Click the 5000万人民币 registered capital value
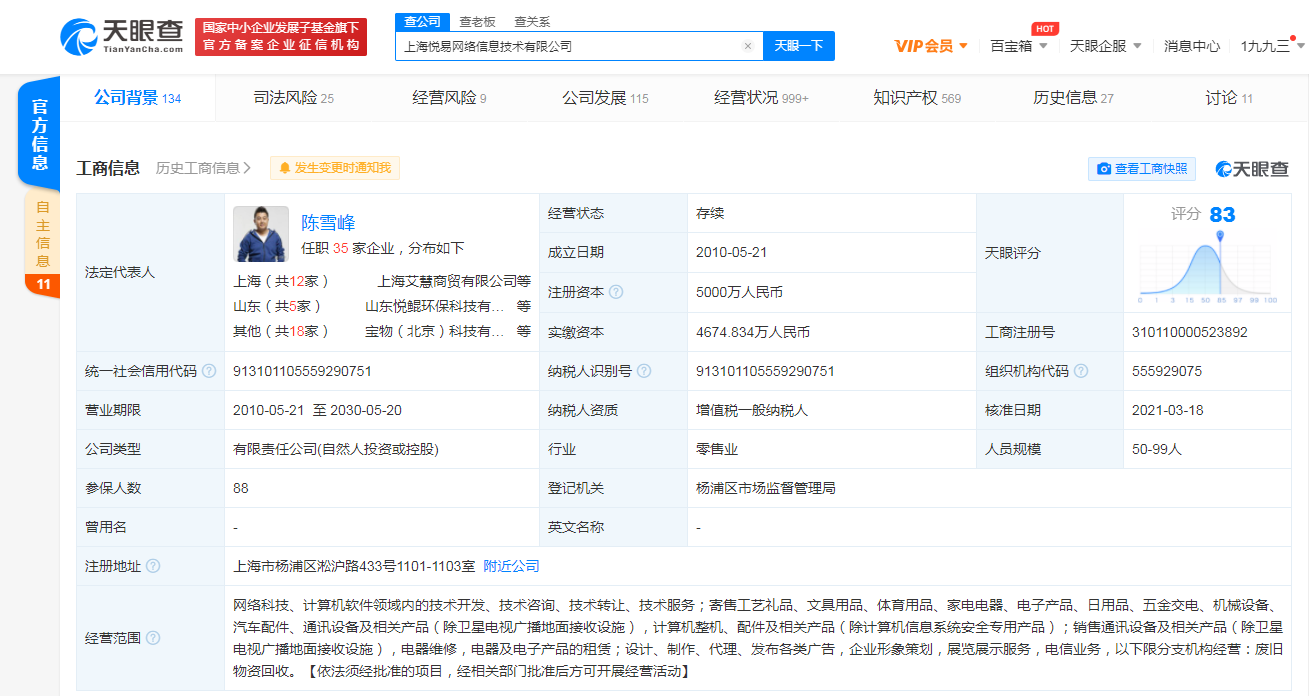The height and width of the screenshot is (696, 1309). pos(739,292)
